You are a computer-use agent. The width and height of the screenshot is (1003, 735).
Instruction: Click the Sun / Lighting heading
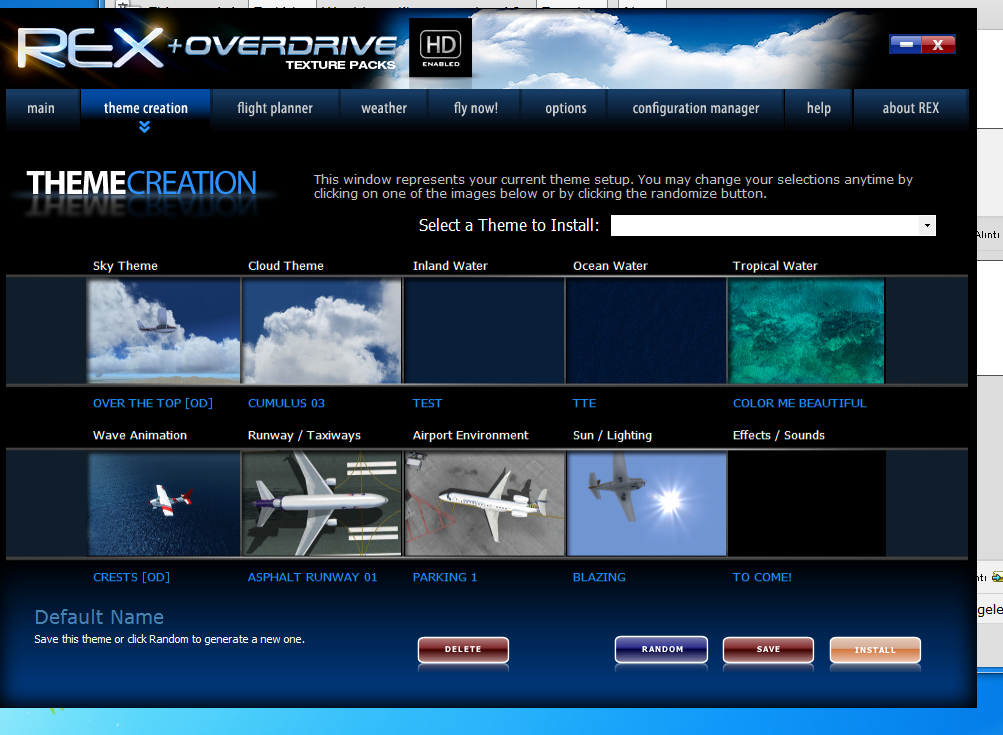[x=612, y=436]
